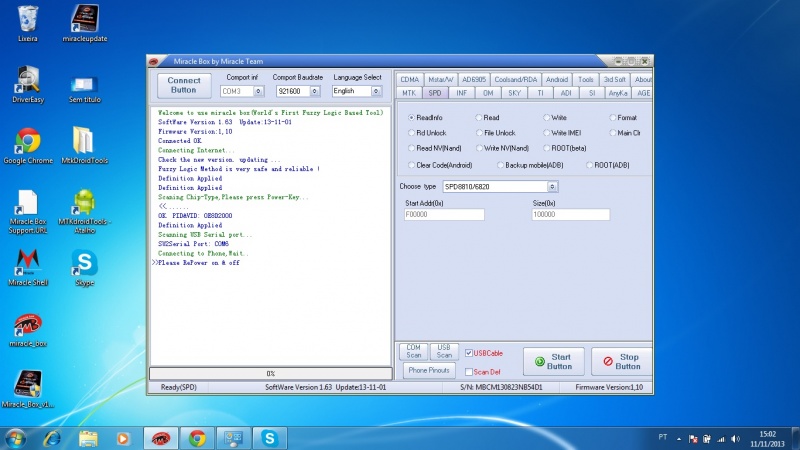Click the Connect Button

tap(184, 85)
